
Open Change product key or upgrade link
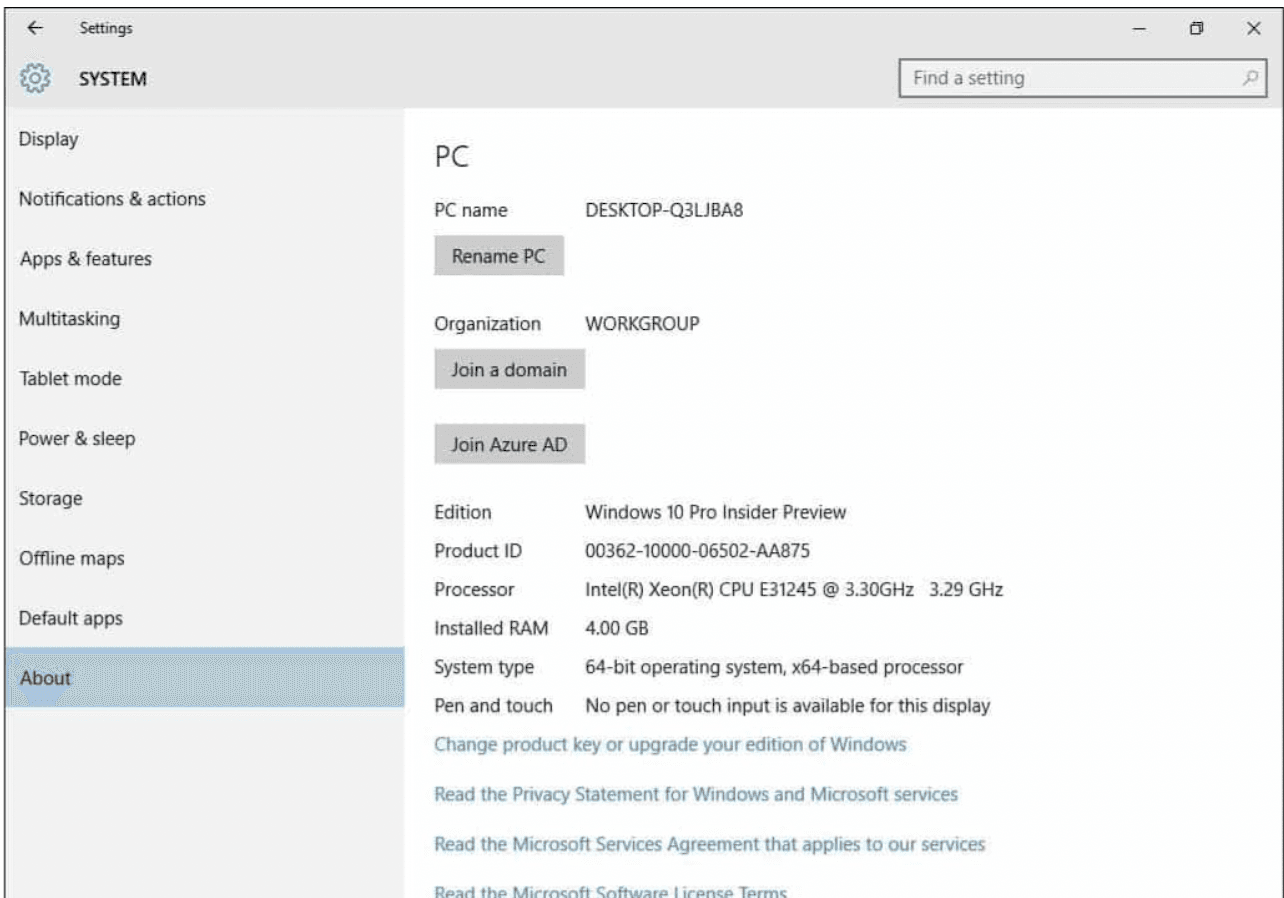670,745
